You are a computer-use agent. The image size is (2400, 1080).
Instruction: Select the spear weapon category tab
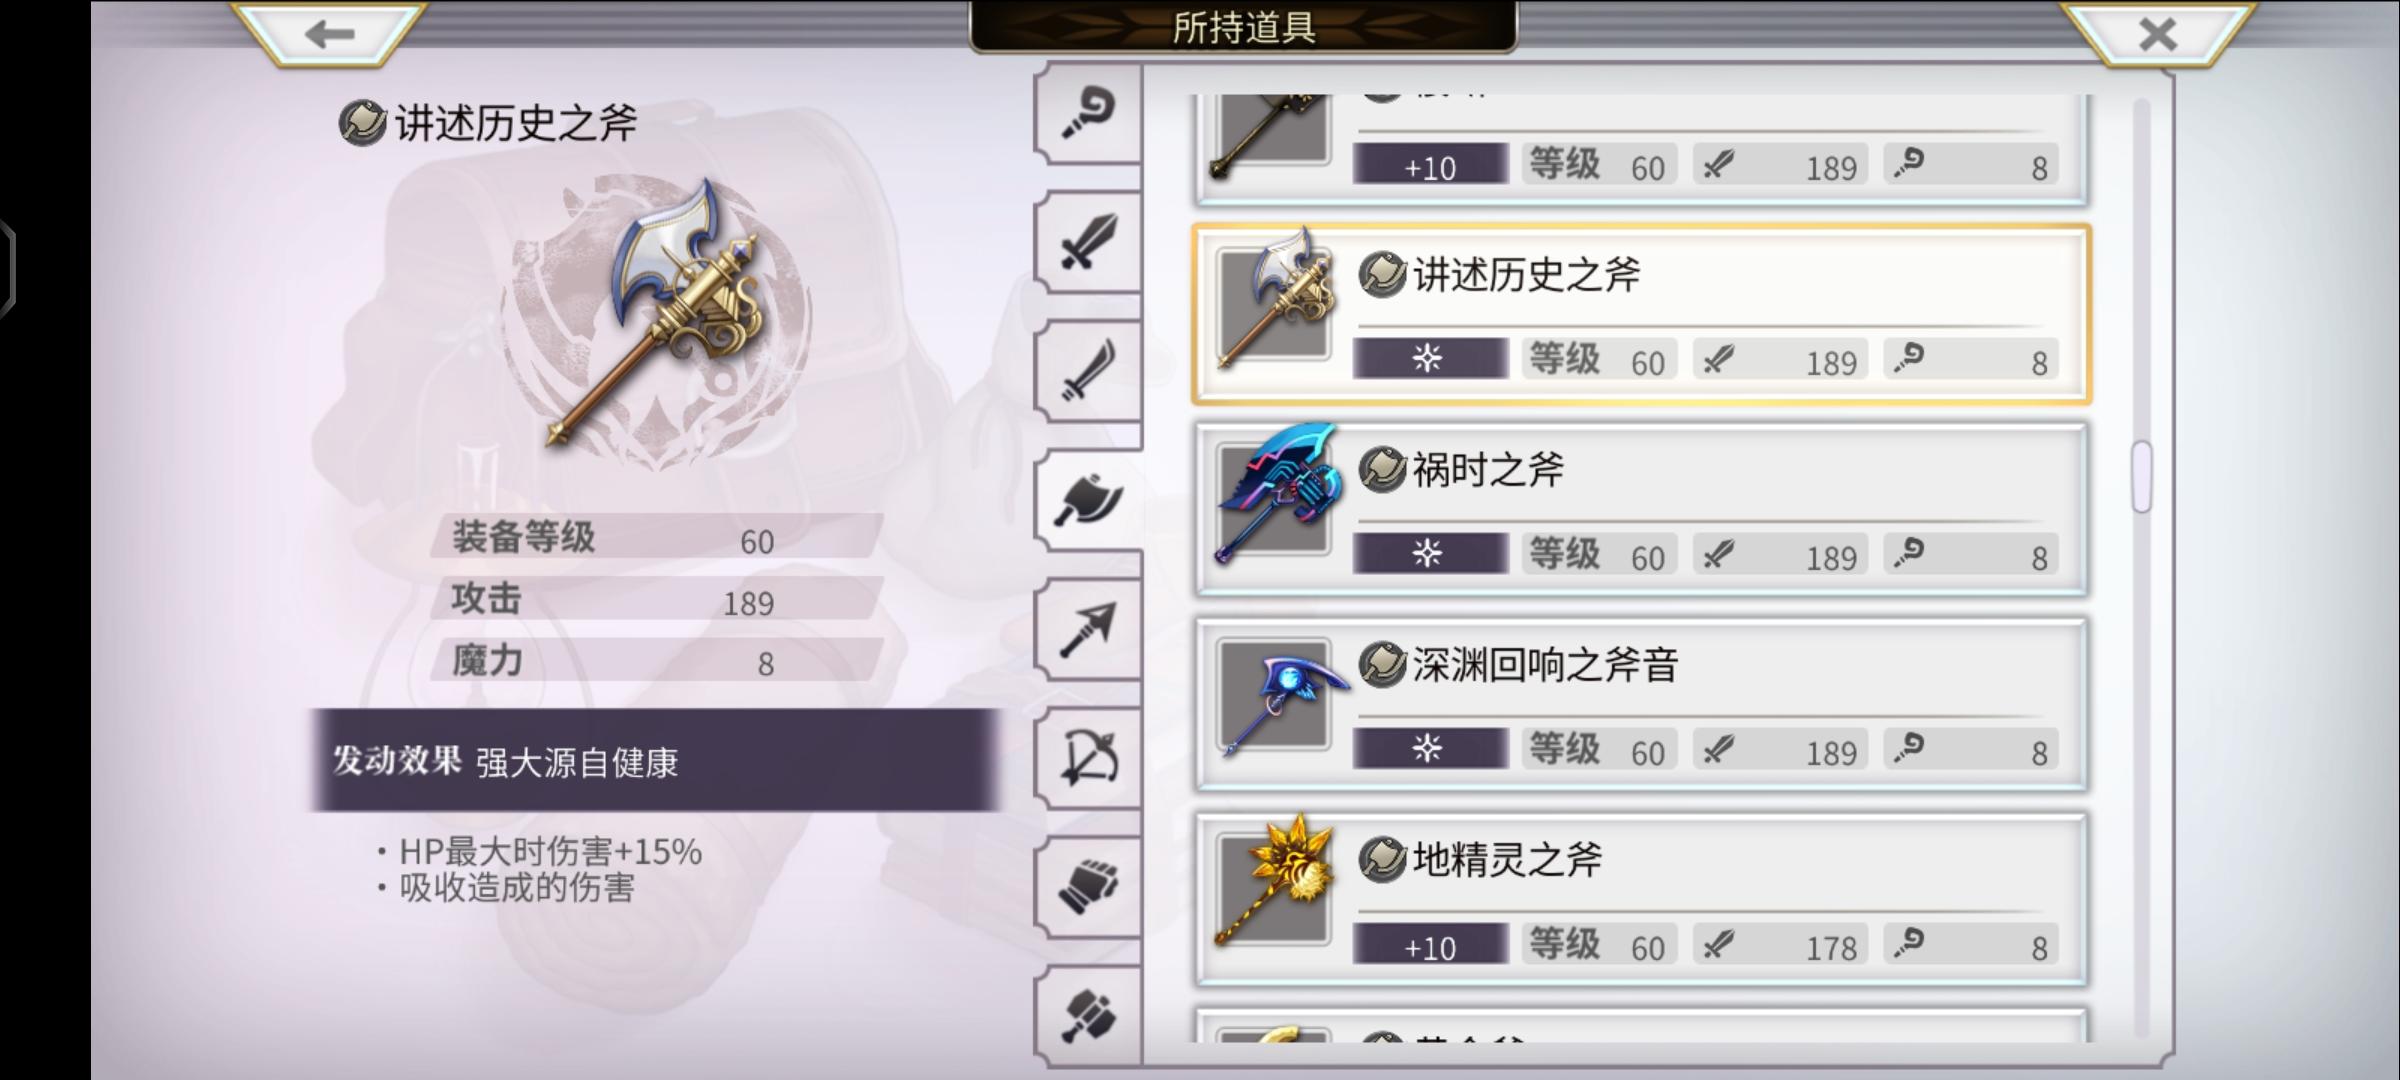(1088, 629)
